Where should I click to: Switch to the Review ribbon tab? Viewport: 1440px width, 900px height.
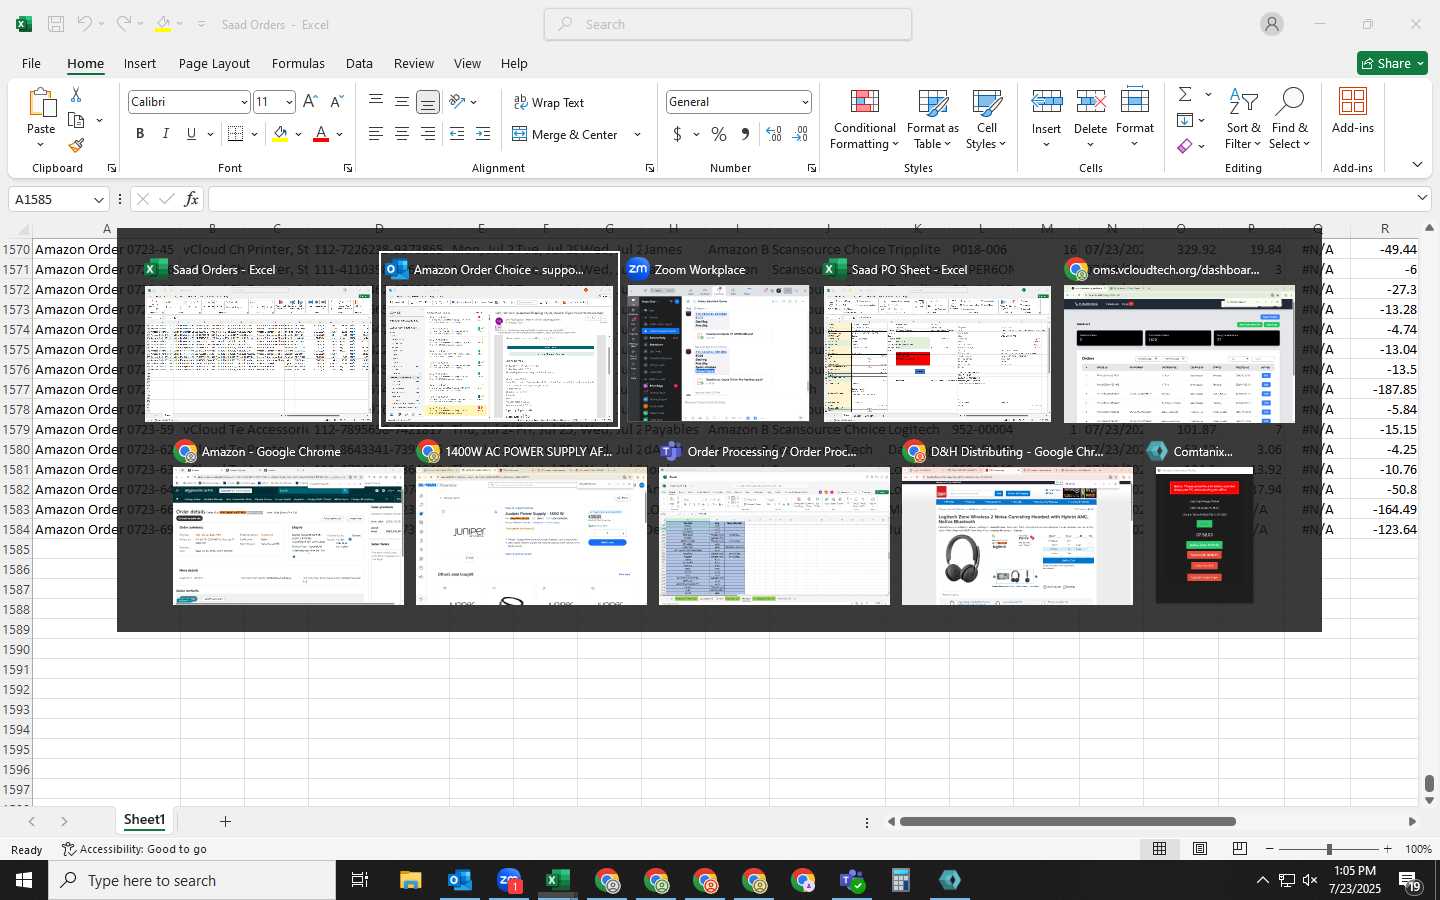point(414,63)
